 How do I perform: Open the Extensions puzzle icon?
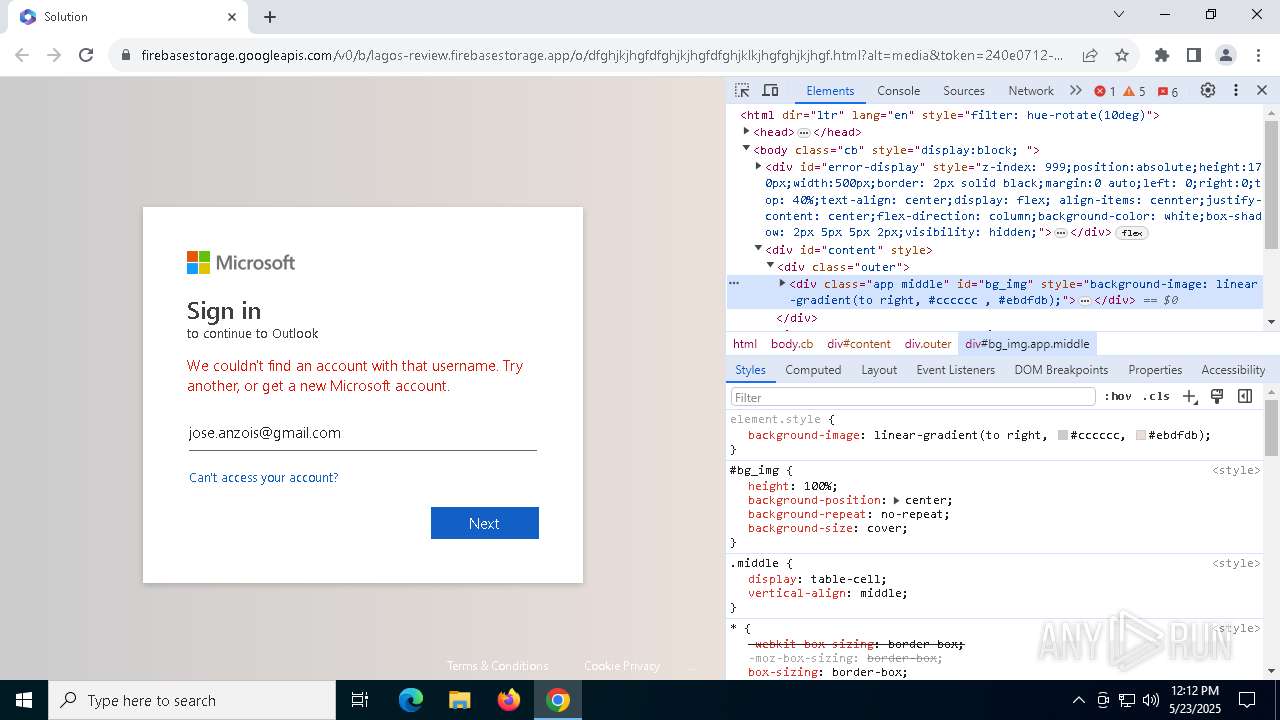coord(1162,55)
